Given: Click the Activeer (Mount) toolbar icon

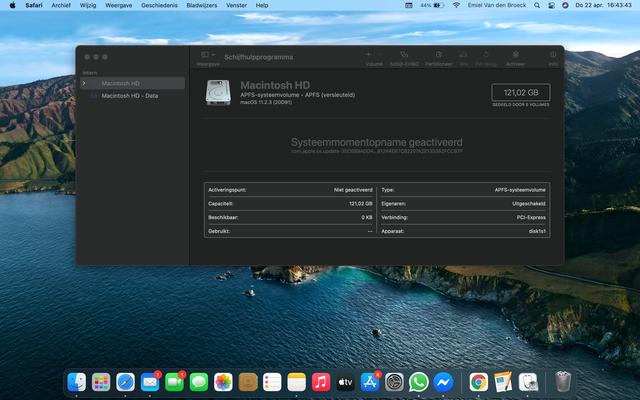Looking at the screenshot, I should tap(515, 55).
